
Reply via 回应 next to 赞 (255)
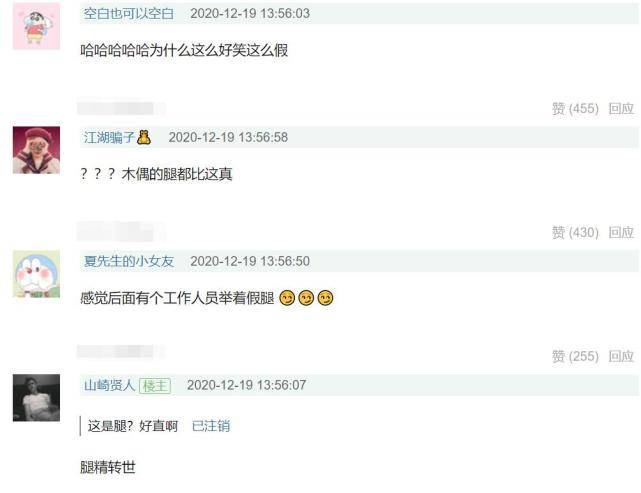click(621, 356)
